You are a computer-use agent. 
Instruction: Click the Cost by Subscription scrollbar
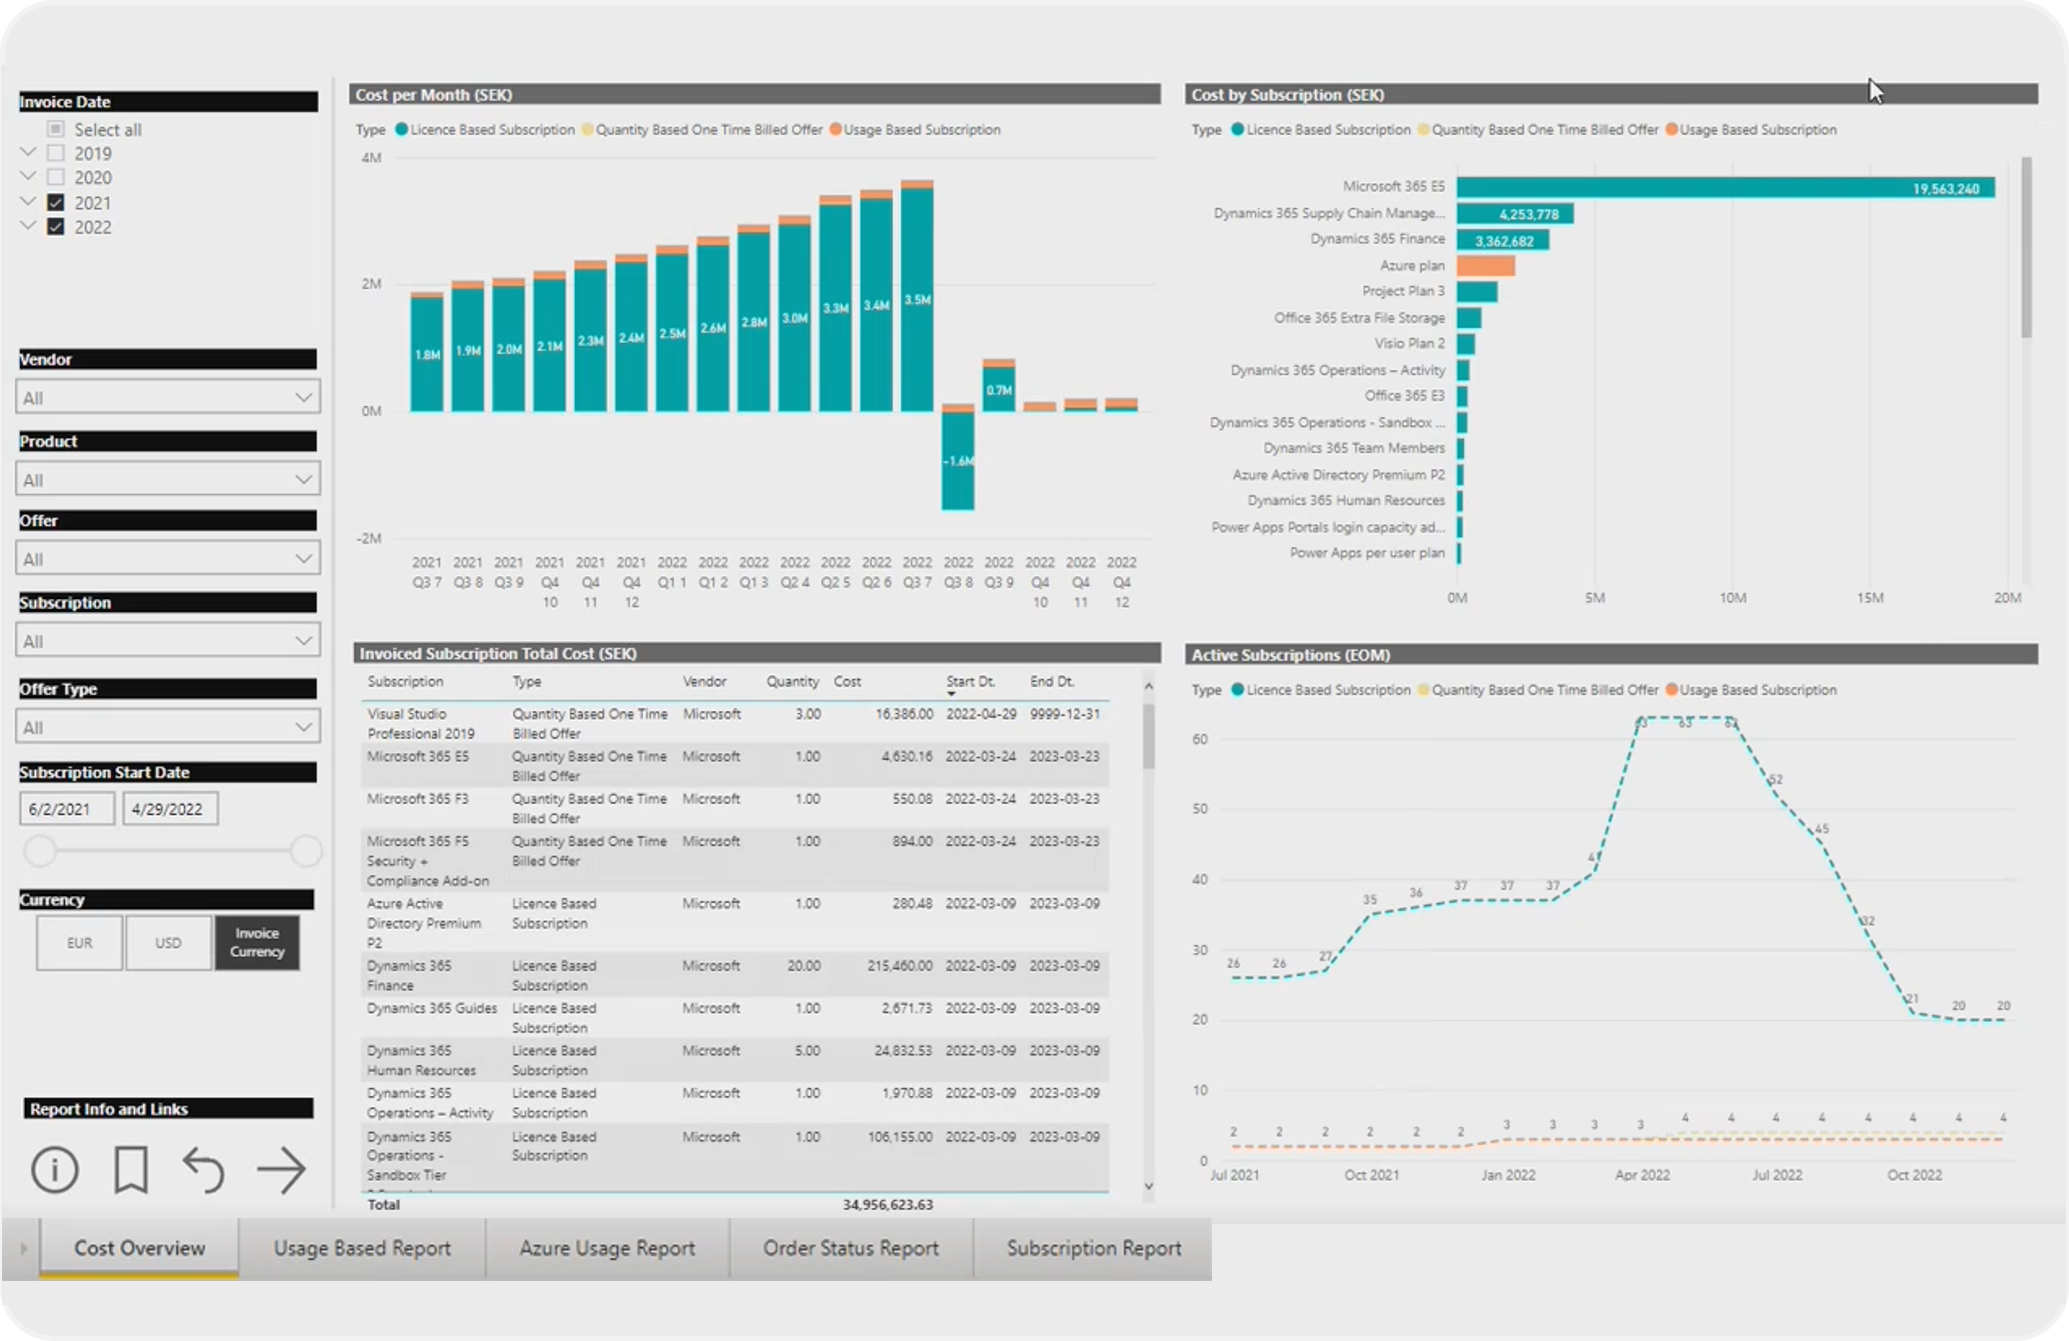point(2026,247)
